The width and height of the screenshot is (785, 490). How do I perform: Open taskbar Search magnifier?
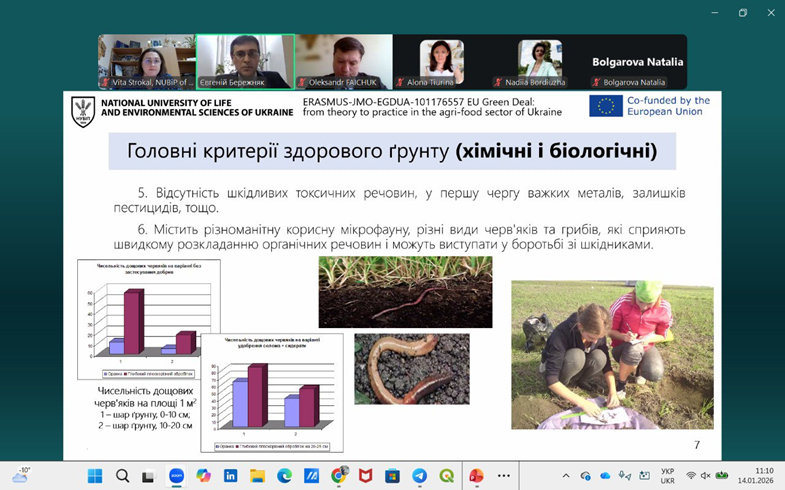122,475
